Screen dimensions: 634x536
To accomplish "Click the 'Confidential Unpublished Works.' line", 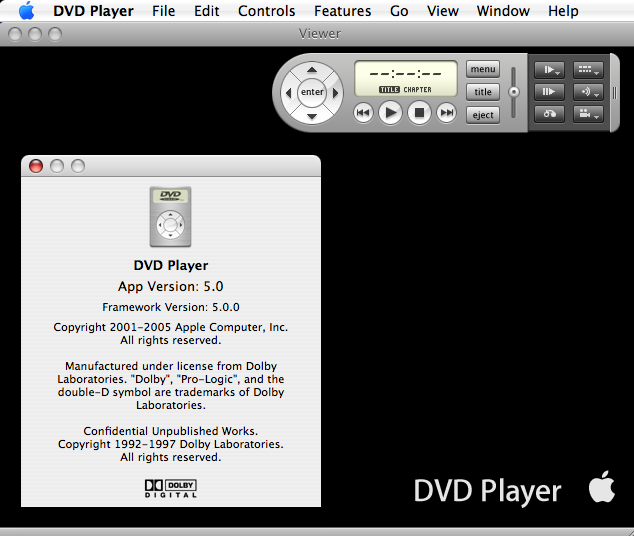I will click(171, 431).
